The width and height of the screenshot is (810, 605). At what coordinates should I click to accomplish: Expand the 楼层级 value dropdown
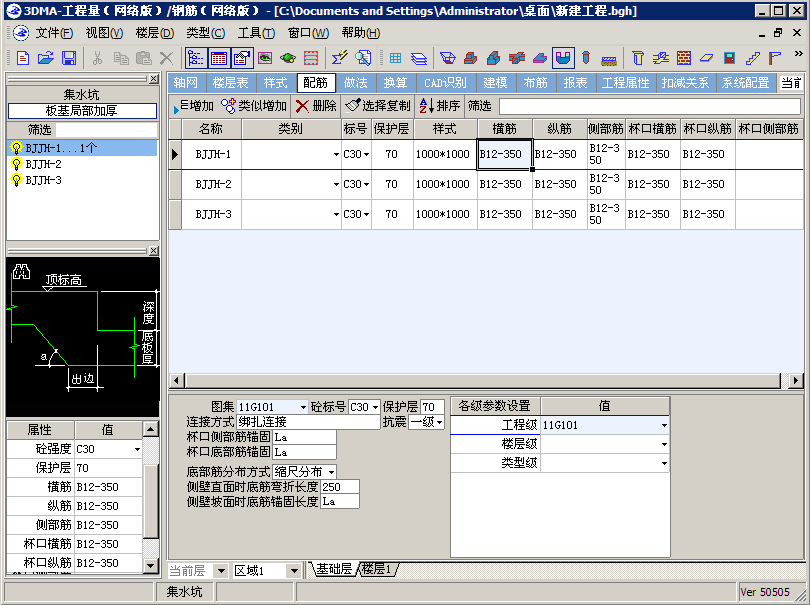click(664, 444)
